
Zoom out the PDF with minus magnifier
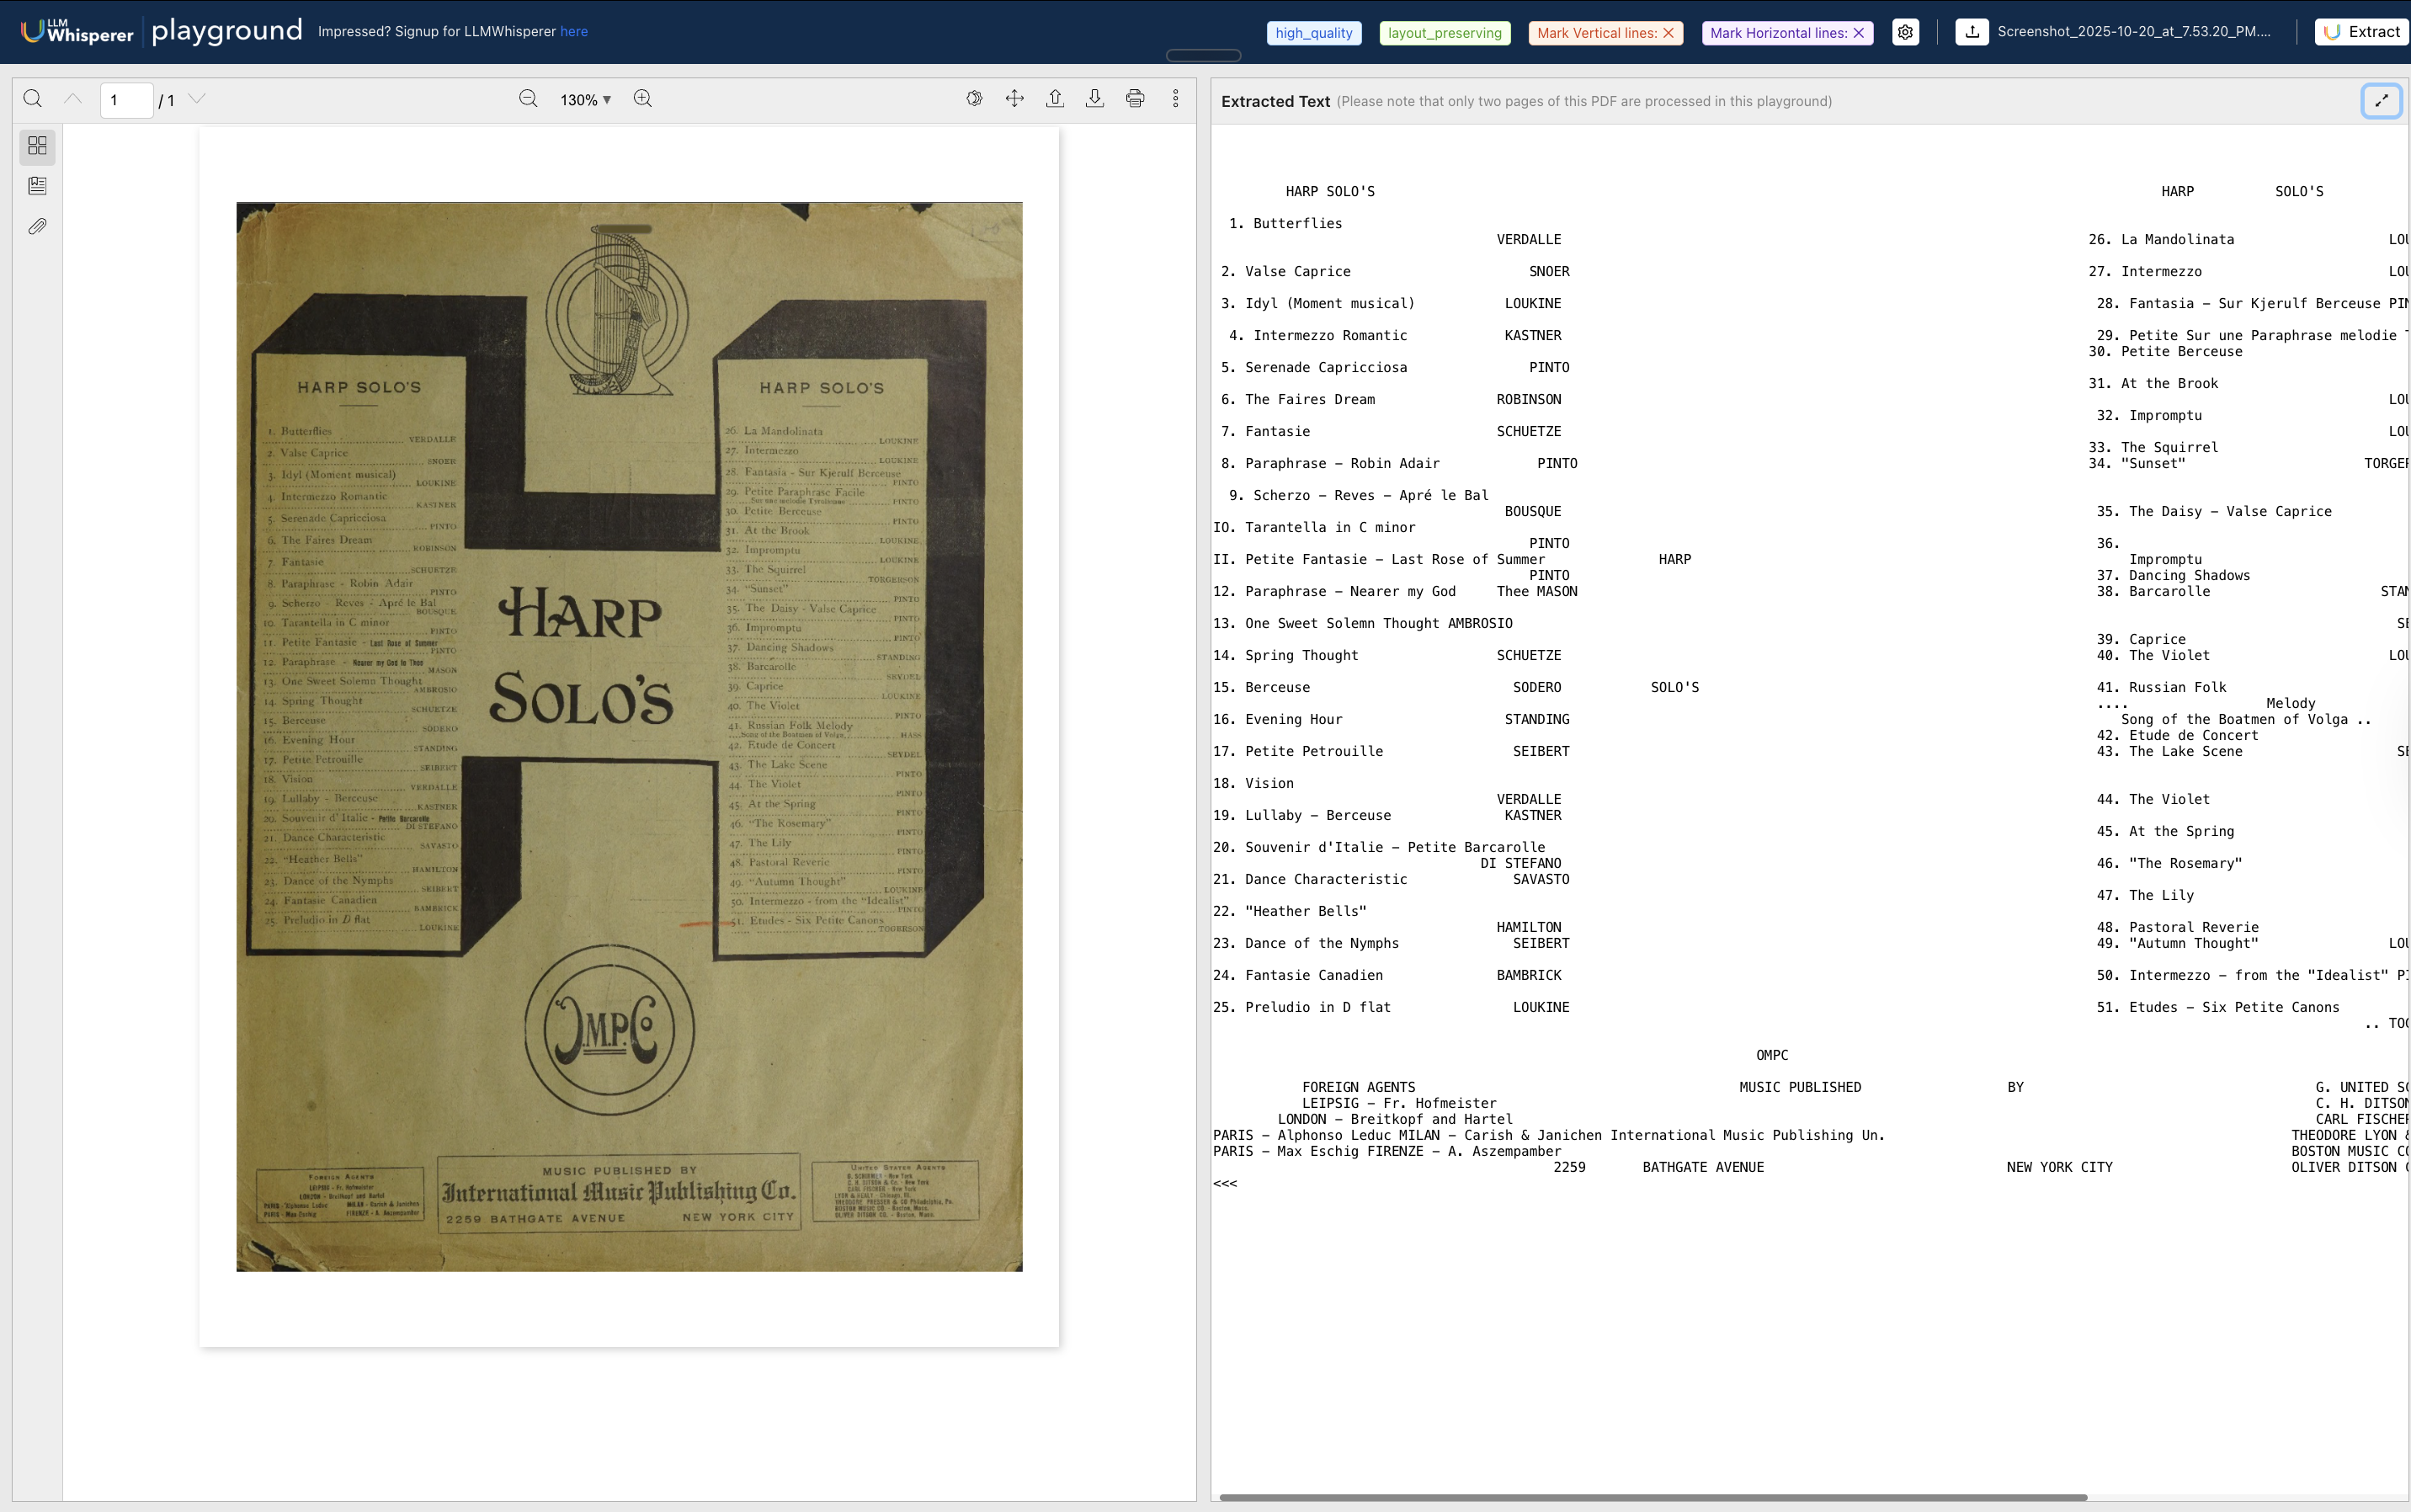pyautogui.click(x=528, y=99)
